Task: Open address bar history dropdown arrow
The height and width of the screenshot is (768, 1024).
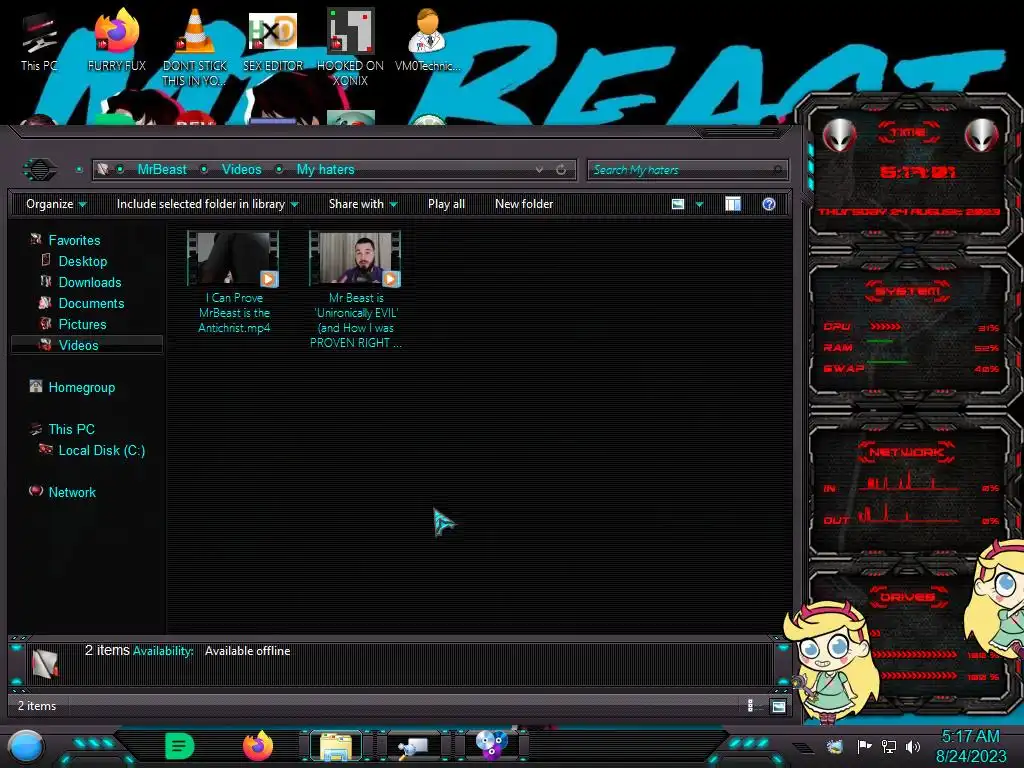Action: [x=539, y=170]
